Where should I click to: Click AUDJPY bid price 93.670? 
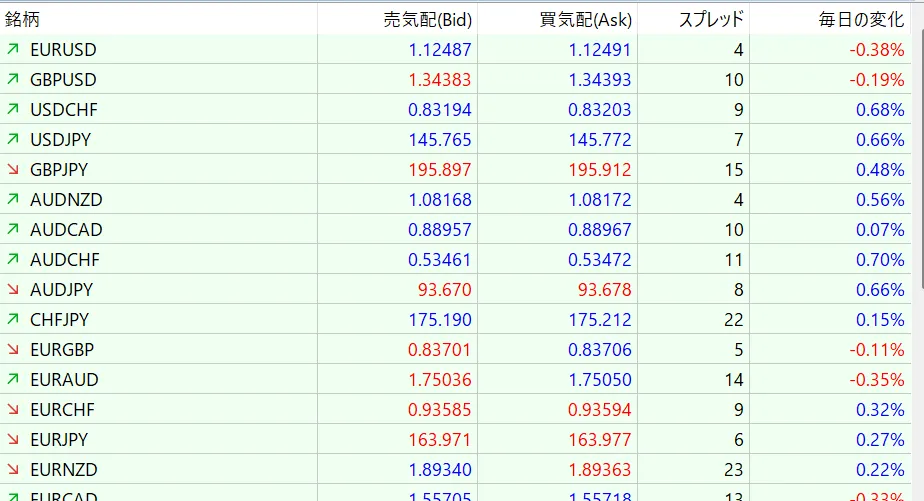click(x=444, y=289)
